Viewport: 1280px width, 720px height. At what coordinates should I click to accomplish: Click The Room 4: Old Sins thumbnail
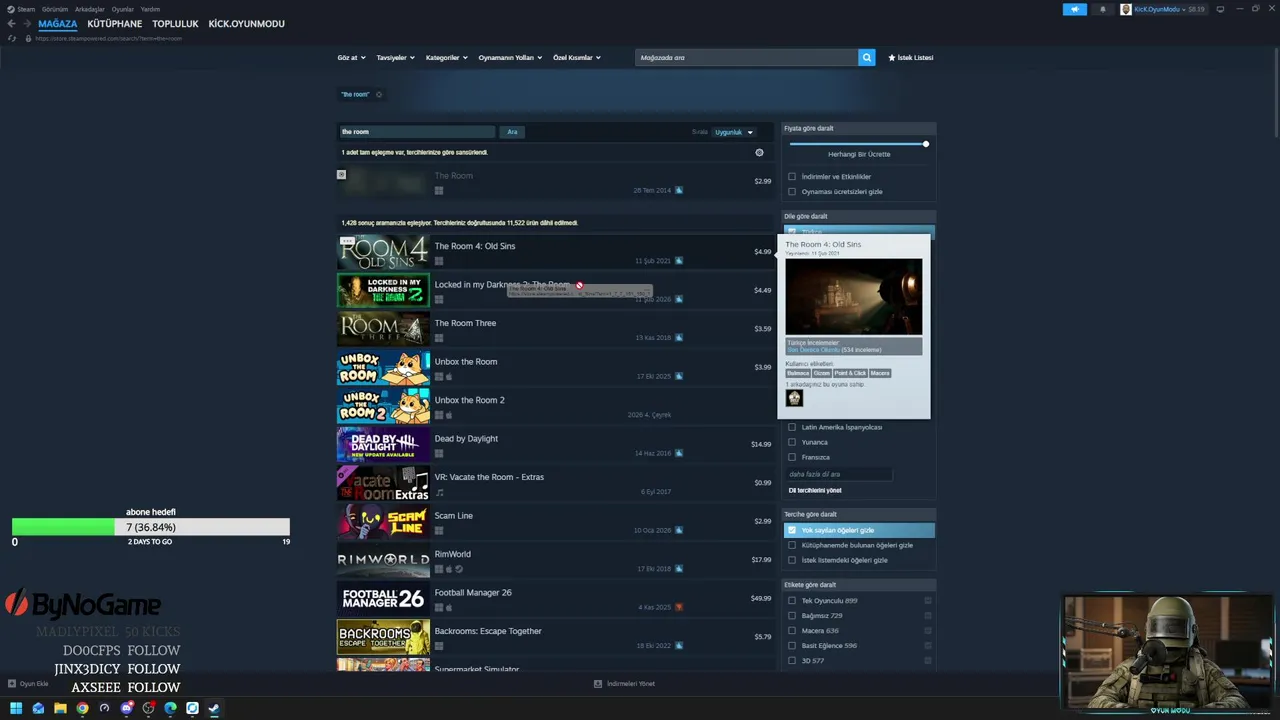click(x=383, y=252)
